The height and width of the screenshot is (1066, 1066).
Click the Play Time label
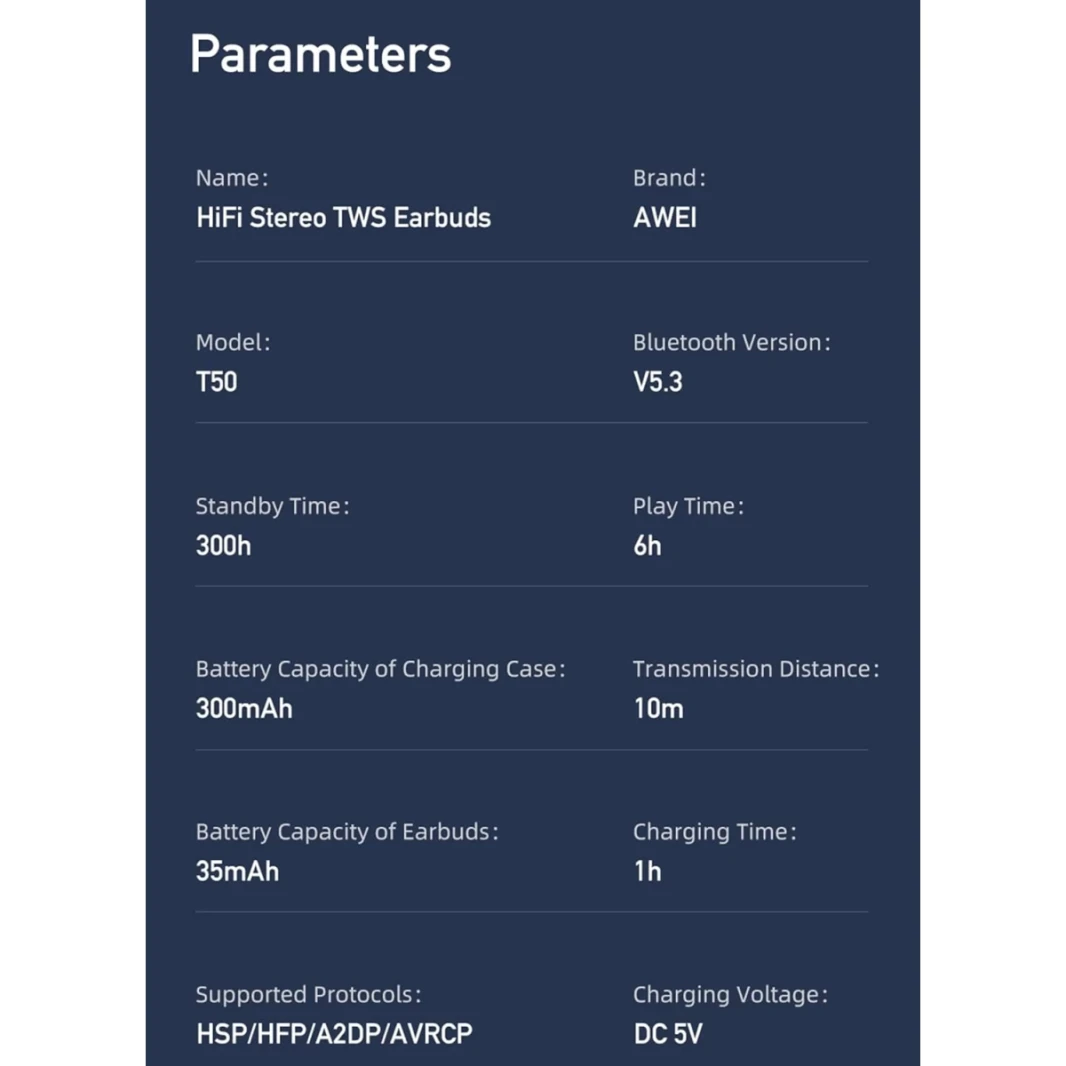687,506
